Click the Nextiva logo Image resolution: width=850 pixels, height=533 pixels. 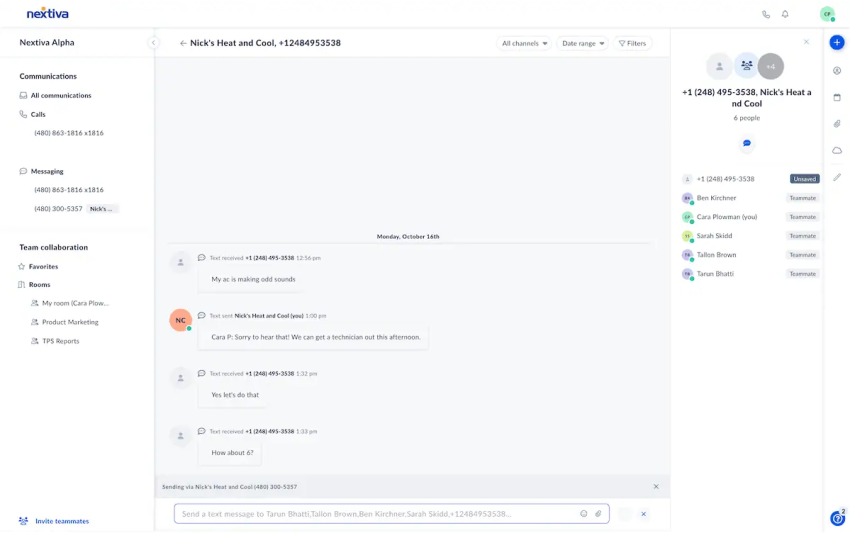pos(48,14)
